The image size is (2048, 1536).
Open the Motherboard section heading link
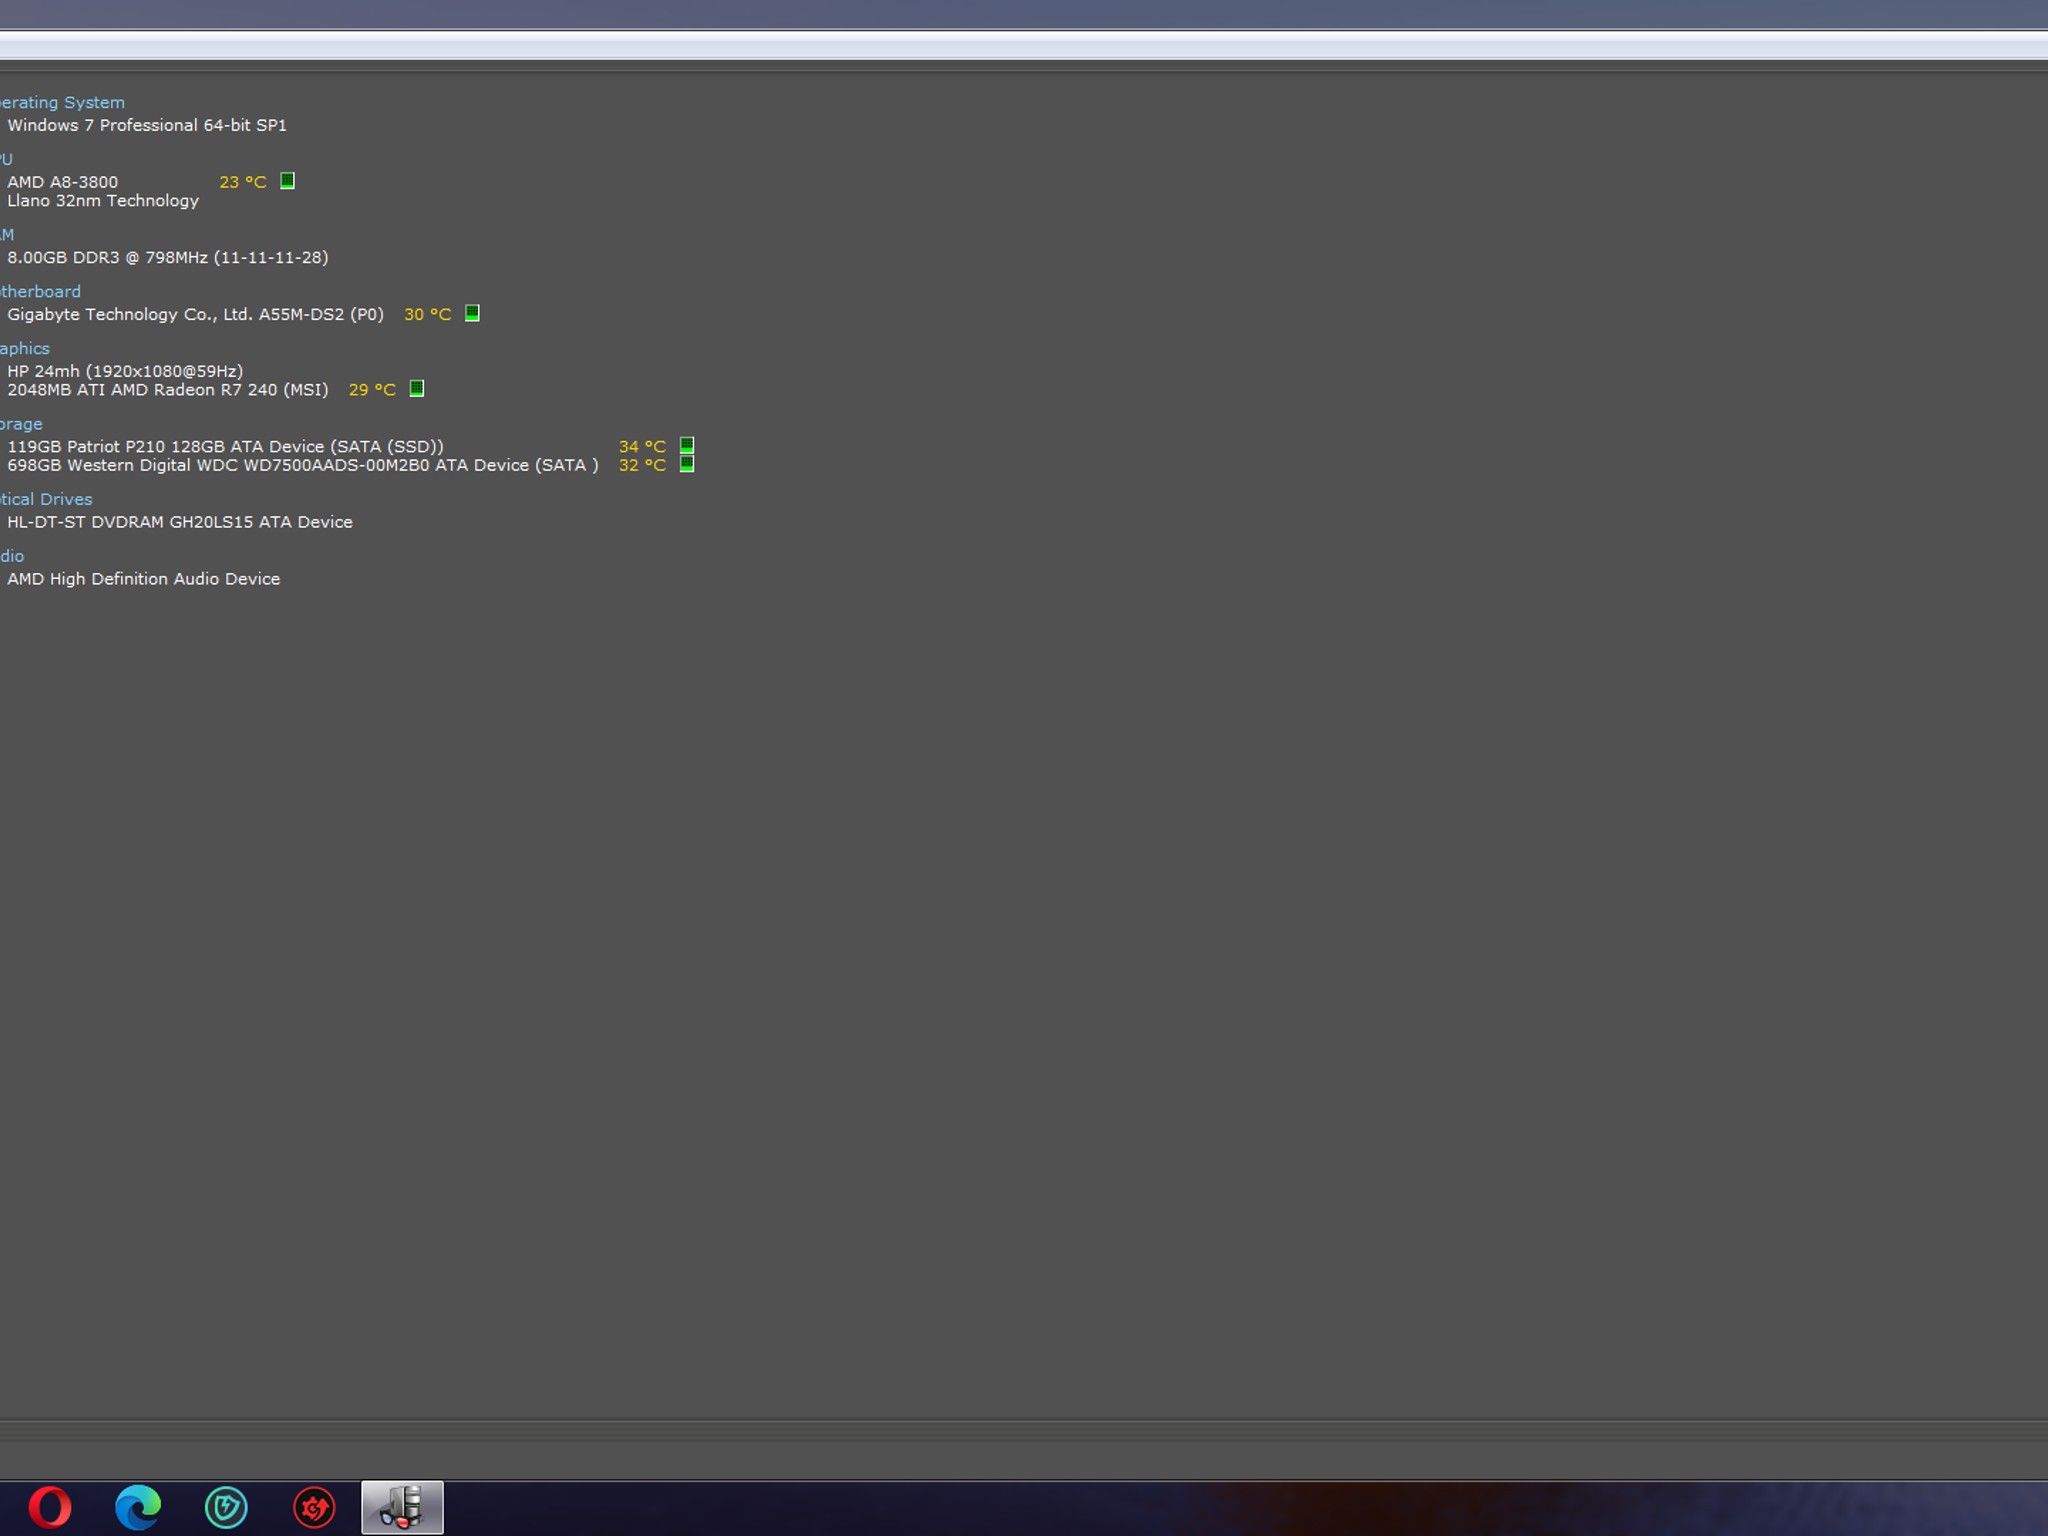(40, 291)
